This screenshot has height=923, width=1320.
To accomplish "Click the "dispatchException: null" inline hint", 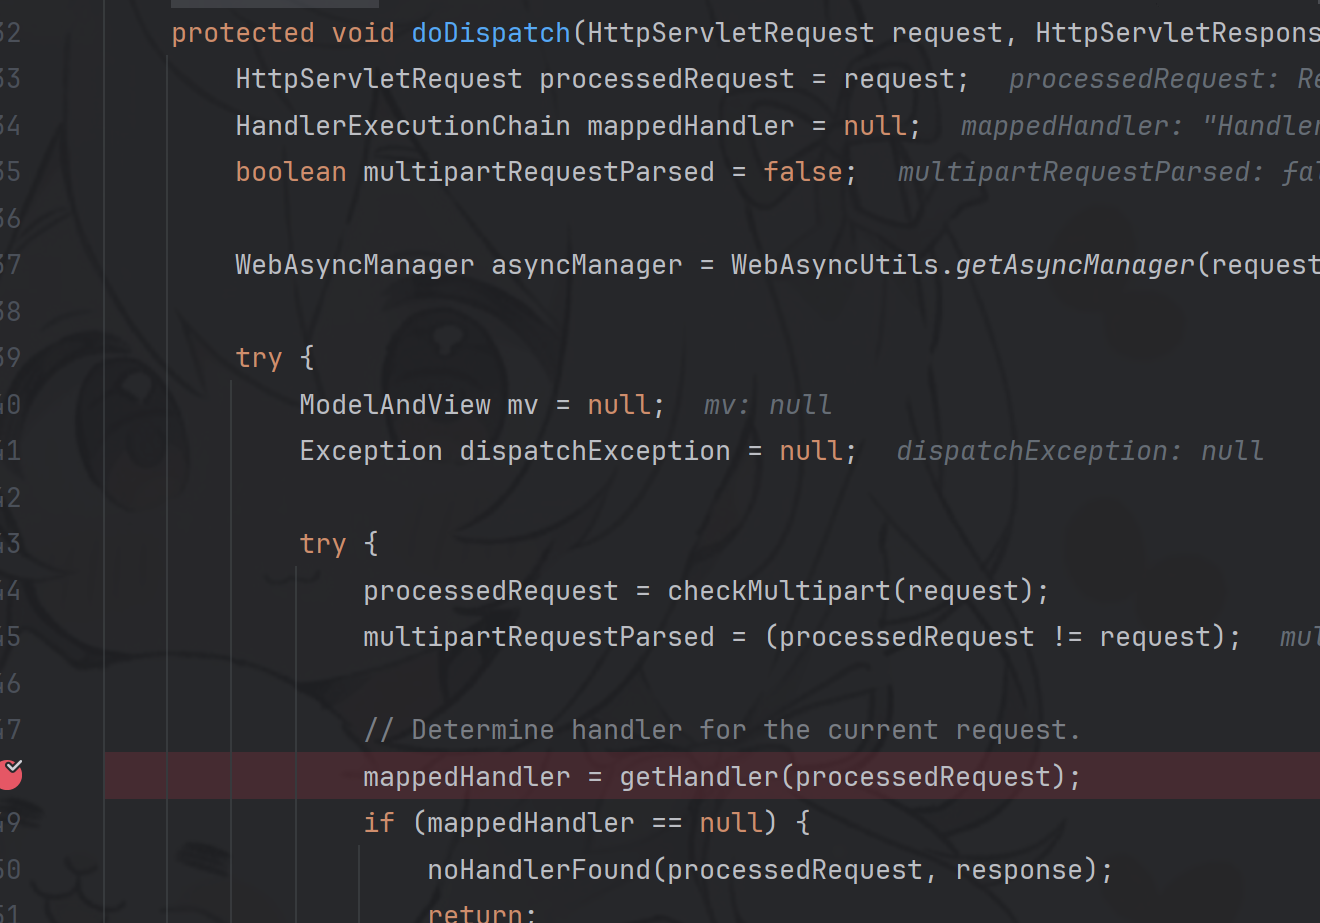I will 1079,451.
